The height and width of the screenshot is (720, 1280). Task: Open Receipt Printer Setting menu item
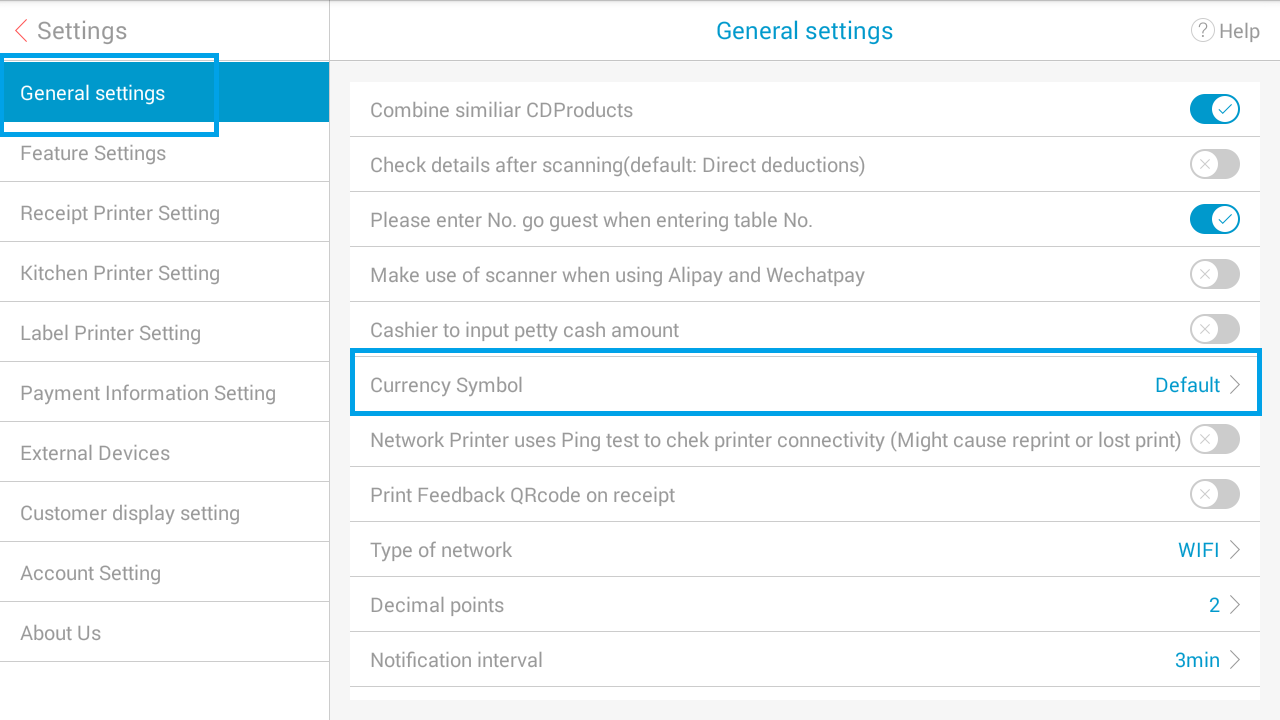tap(164, 213)
